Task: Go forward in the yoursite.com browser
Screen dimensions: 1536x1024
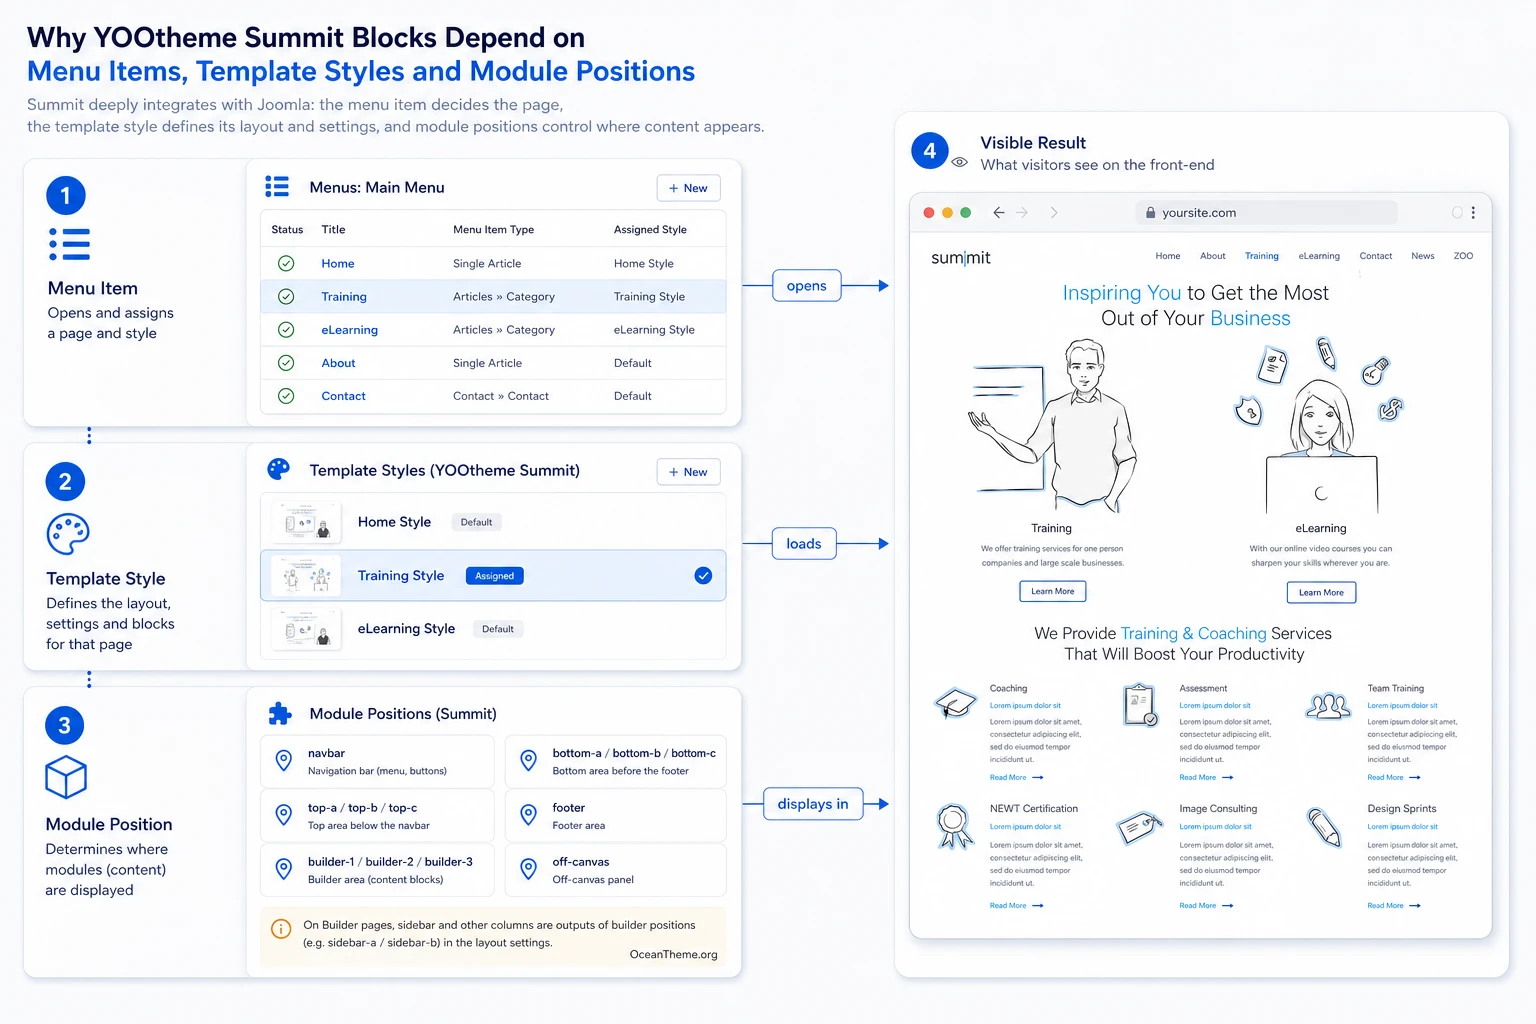Action: 1022,212
